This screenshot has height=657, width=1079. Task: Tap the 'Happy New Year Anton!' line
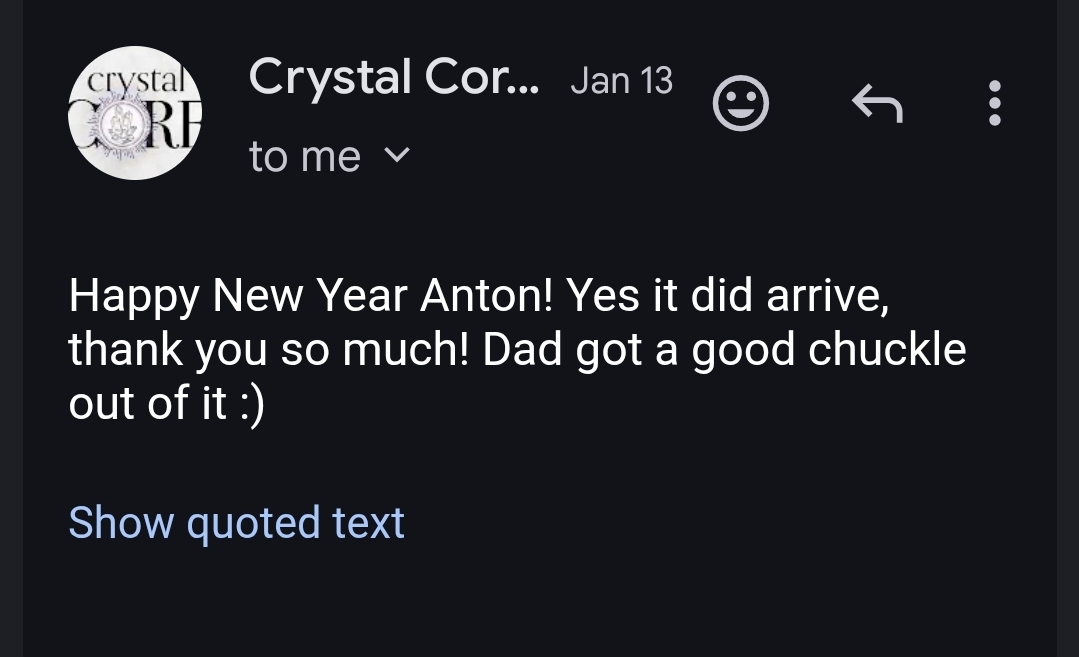[310, 296]
